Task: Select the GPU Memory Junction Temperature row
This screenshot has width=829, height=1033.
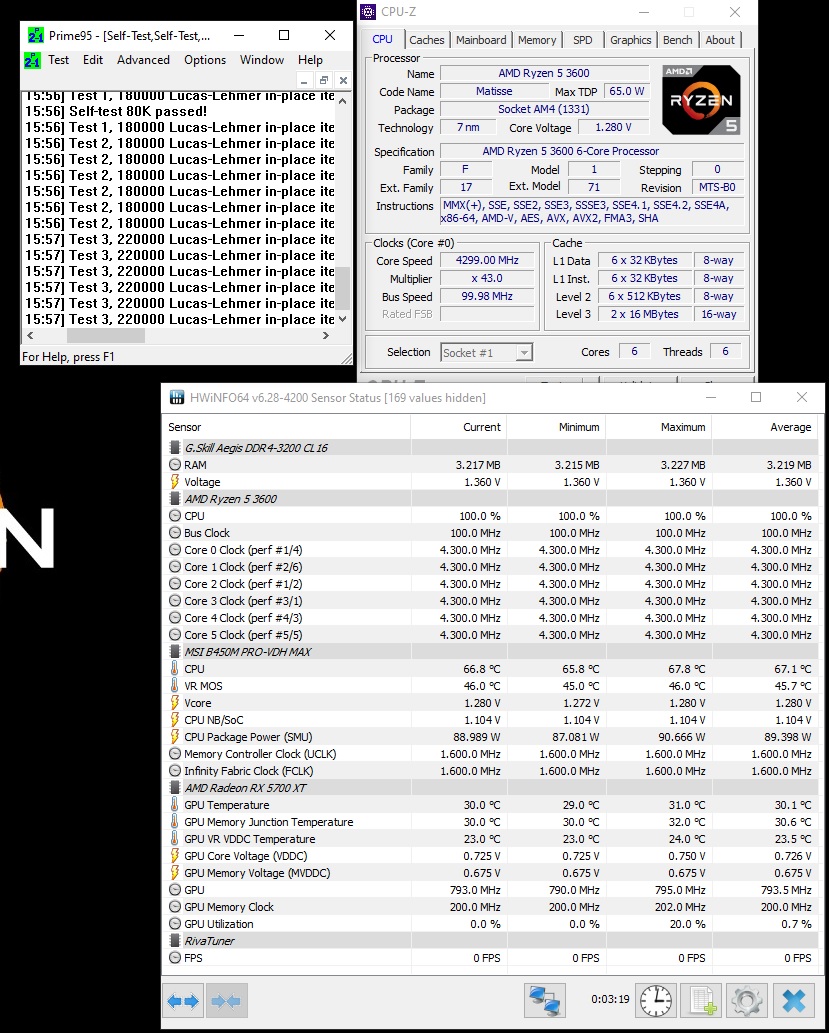Action: (490, 822)
